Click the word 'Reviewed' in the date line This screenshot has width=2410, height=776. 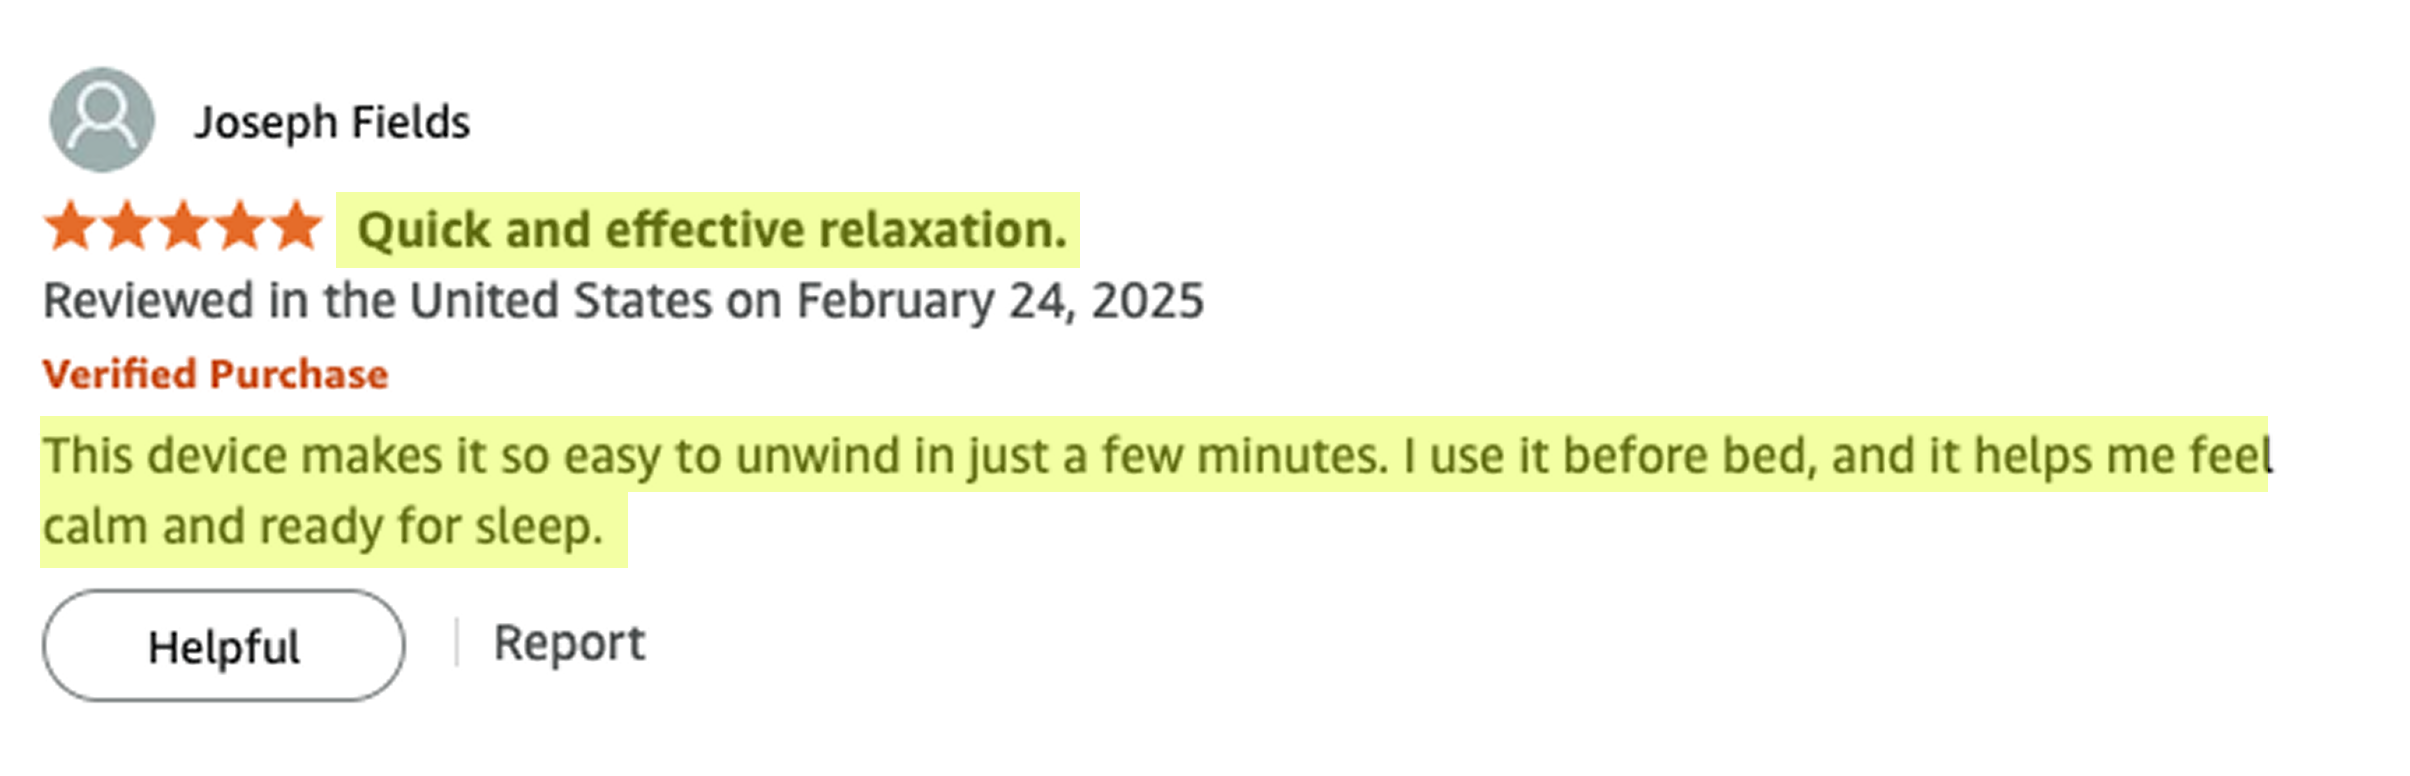point(148,301)
